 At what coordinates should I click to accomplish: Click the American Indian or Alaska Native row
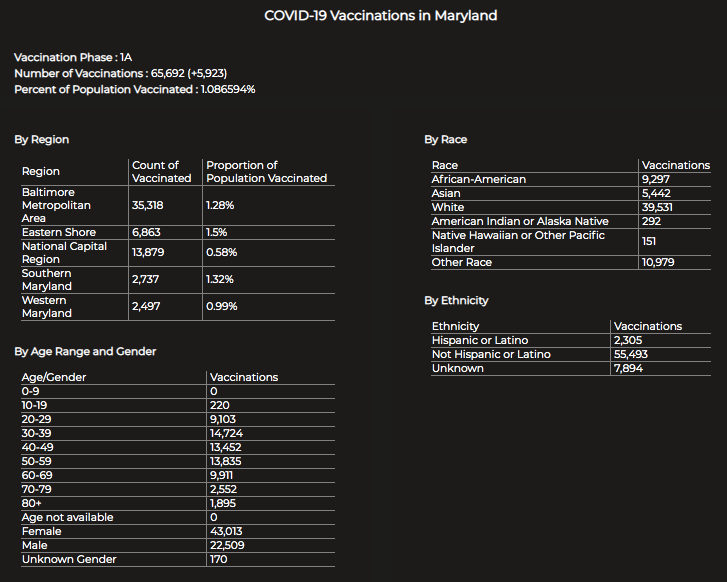519,221
